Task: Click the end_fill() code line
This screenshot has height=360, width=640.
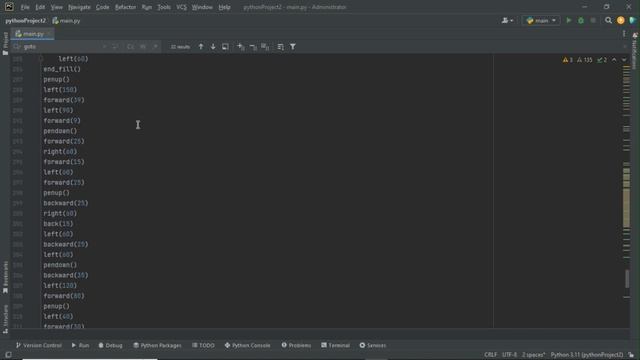Action: (x=62, y=69)
